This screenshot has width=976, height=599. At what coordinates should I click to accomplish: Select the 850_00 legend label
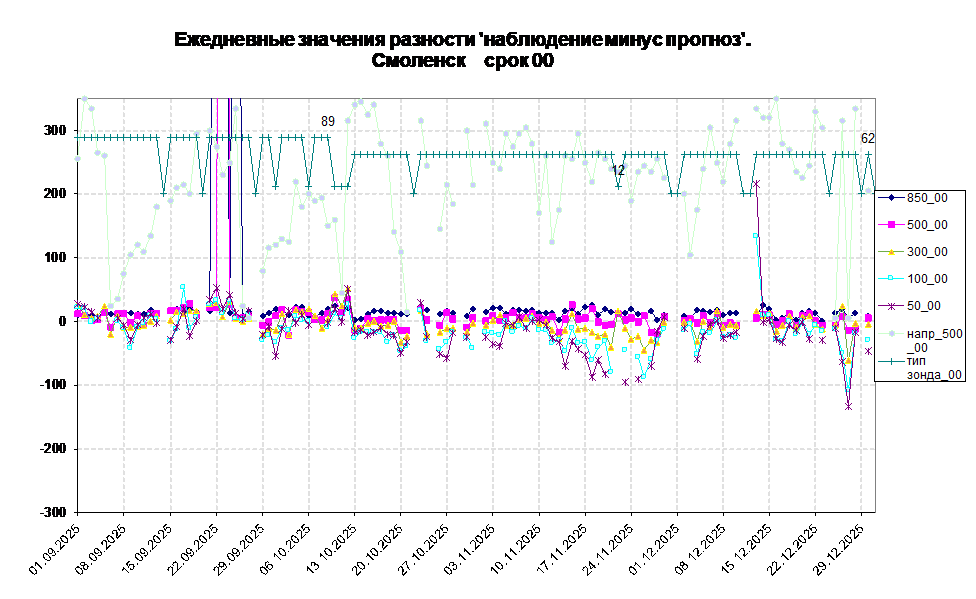tap(927, 198)
